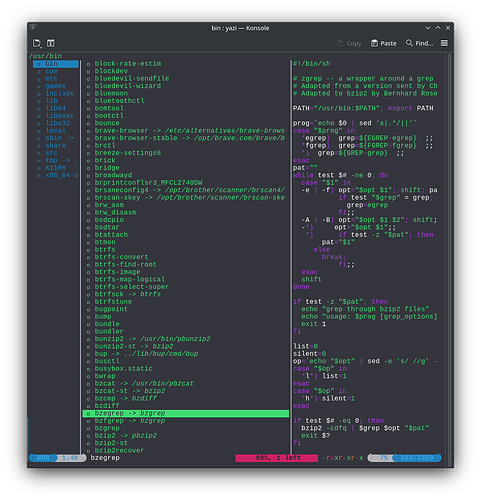Click the NOR mode indicator in status bar
481x500 pixels.
(x=43, y=458)
